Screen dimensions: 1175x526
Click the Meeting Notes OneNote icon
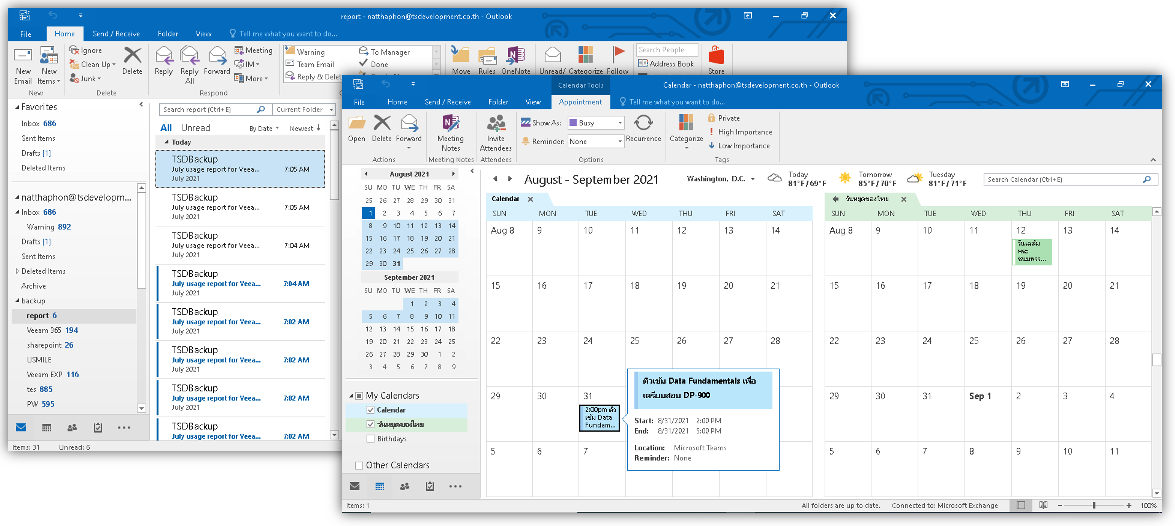pyautogui.click(x=450, y=133)
